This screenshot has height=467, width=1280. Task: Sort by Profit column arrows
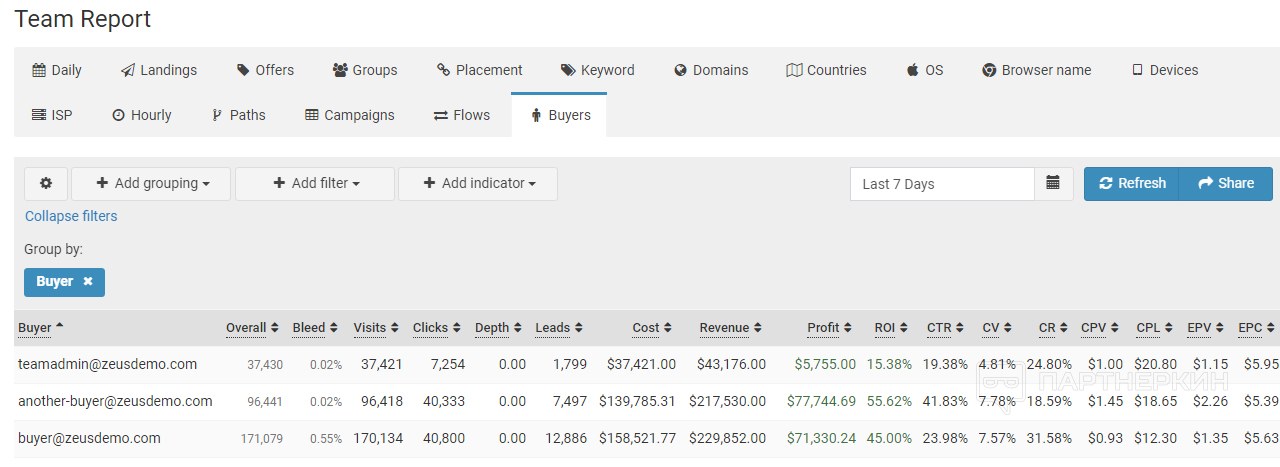847,328
